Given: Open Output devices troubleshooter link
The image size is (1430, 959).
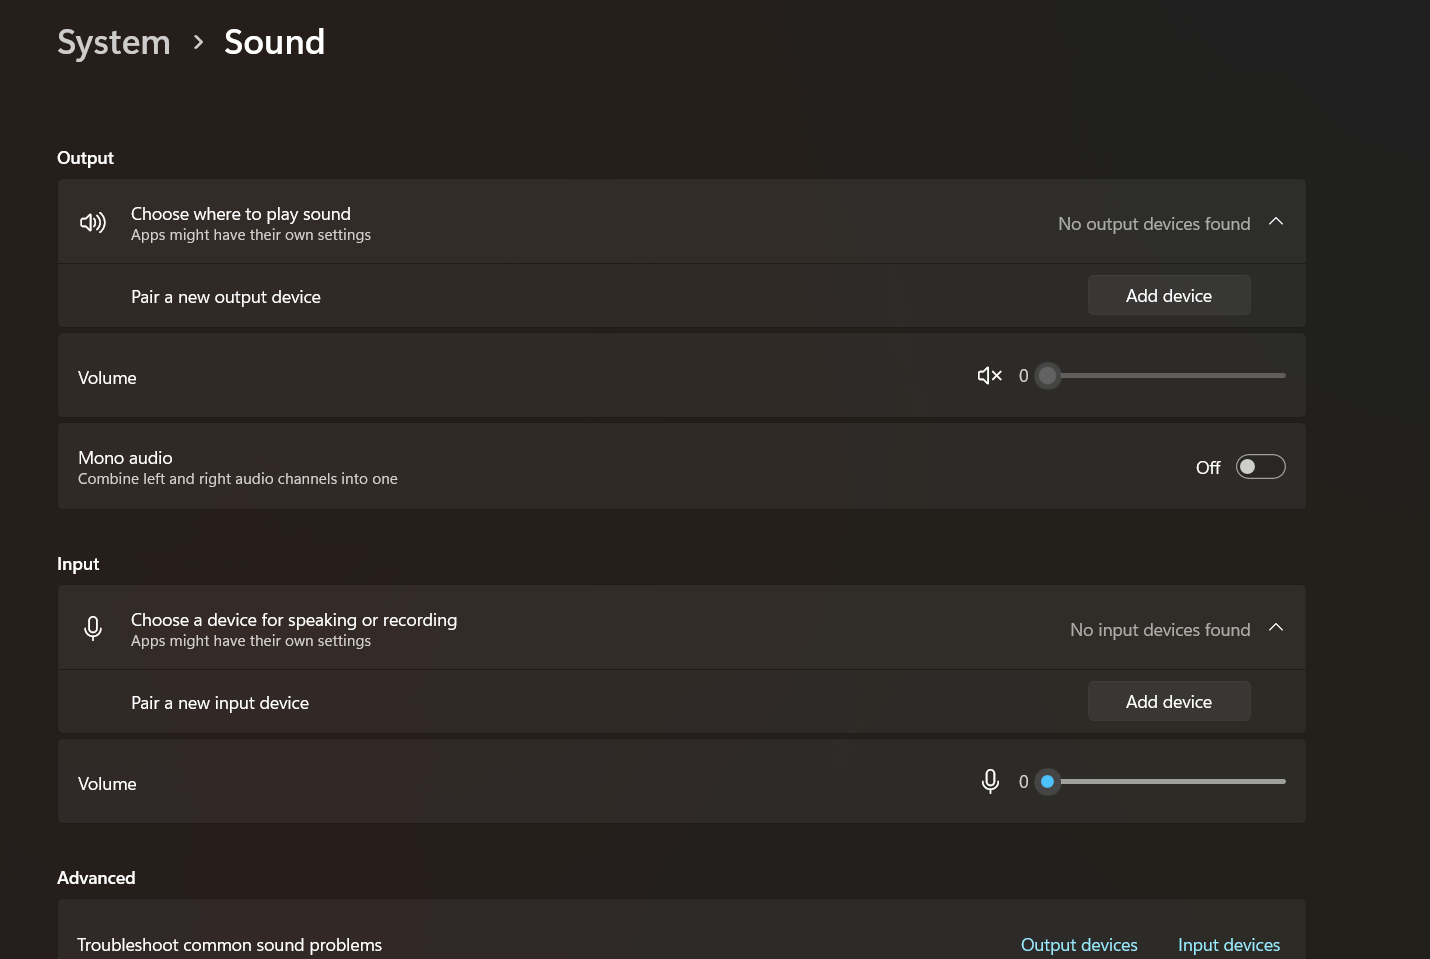Looking at the screenshot, I should 1079,945.
